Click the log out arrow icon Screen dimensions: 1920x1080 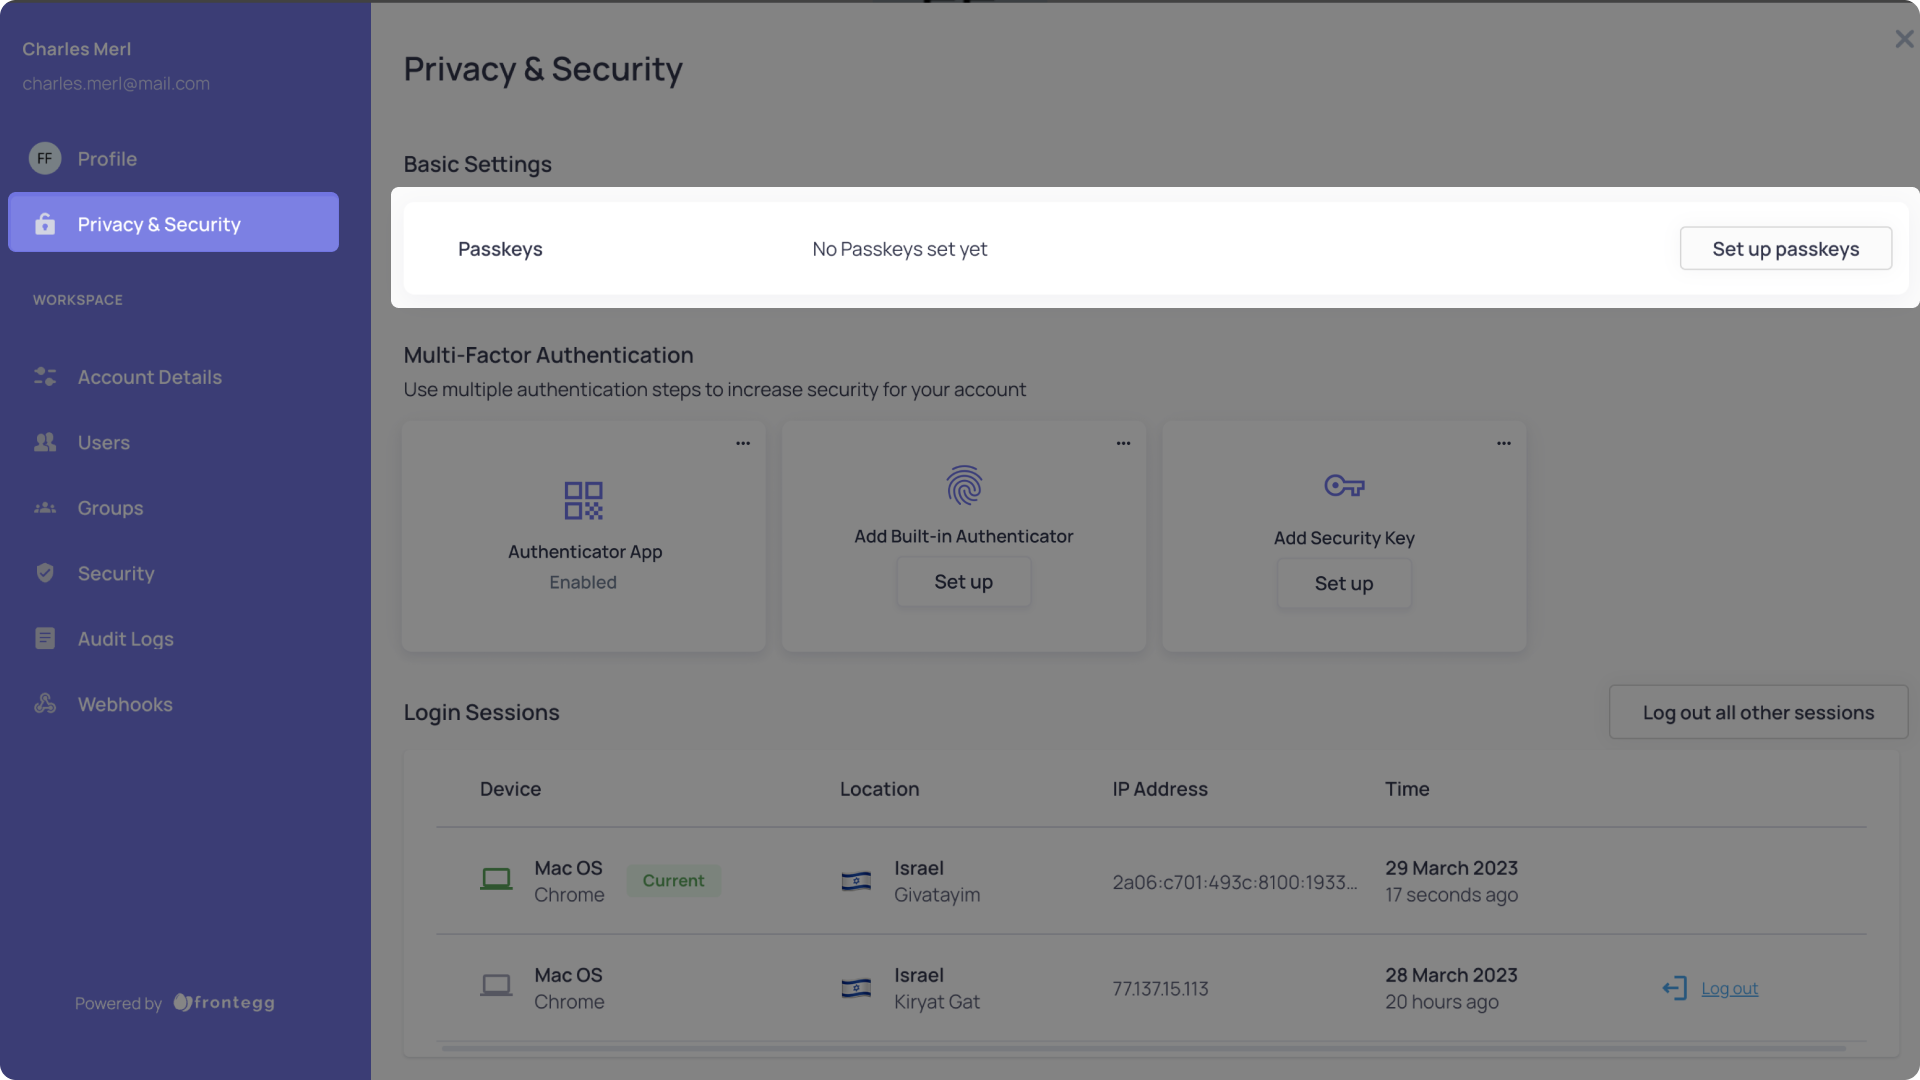[x=1674, y=988]
